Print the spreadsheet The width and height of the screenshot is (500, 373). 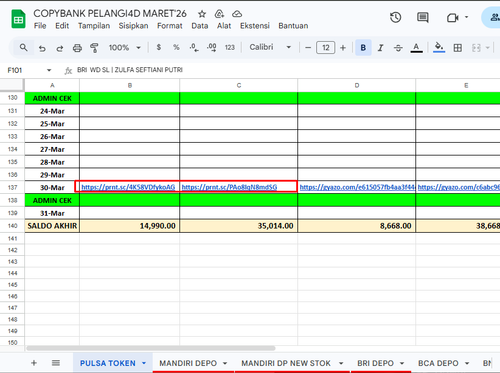click(x=77, y=48)
